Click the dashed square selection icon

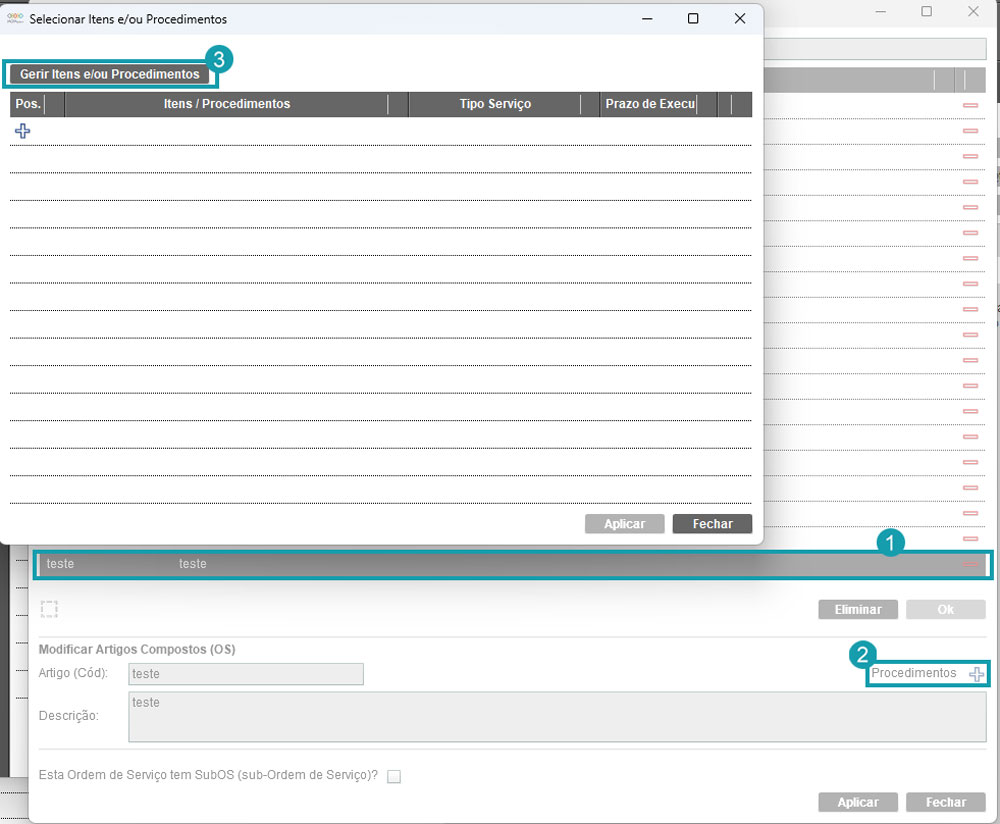[49, 609]
